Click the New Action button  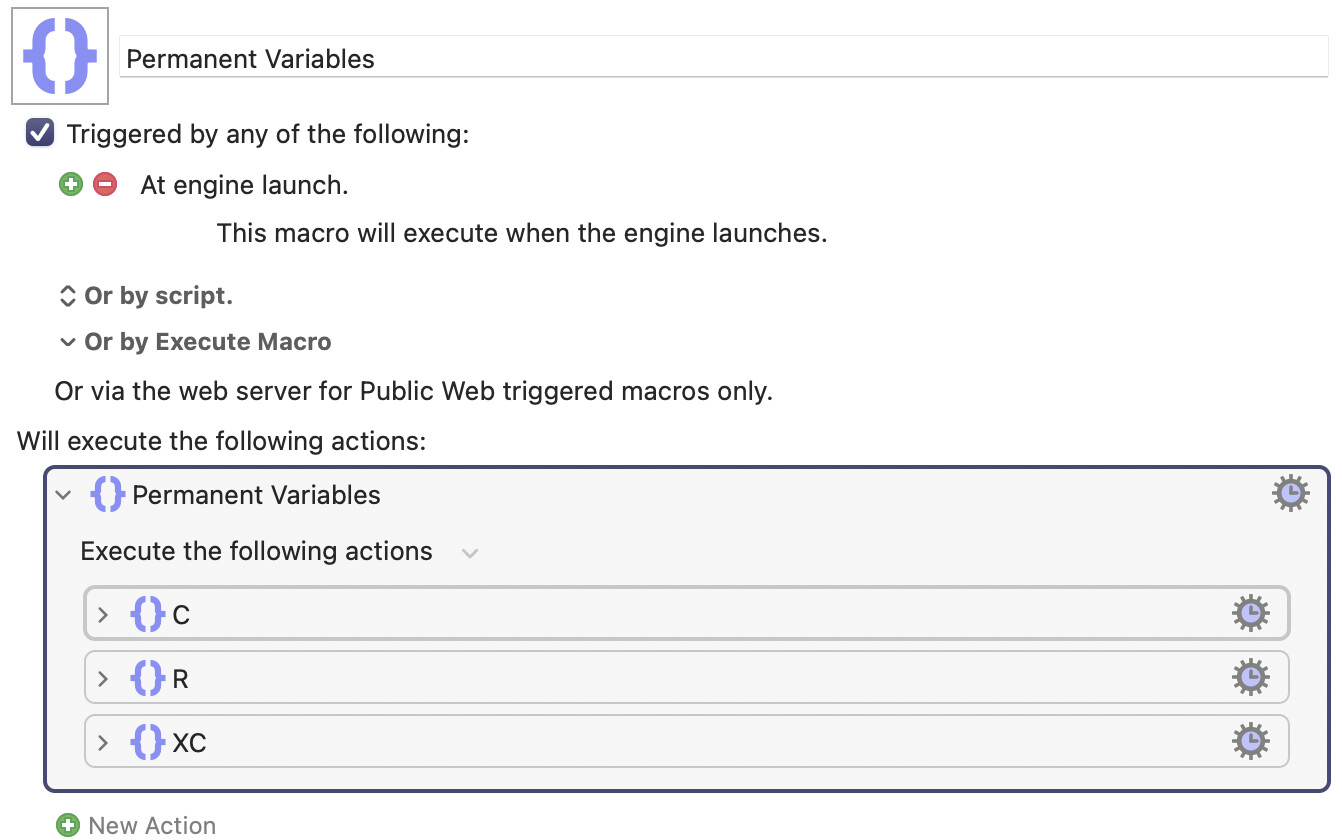[x=137, y=825]
